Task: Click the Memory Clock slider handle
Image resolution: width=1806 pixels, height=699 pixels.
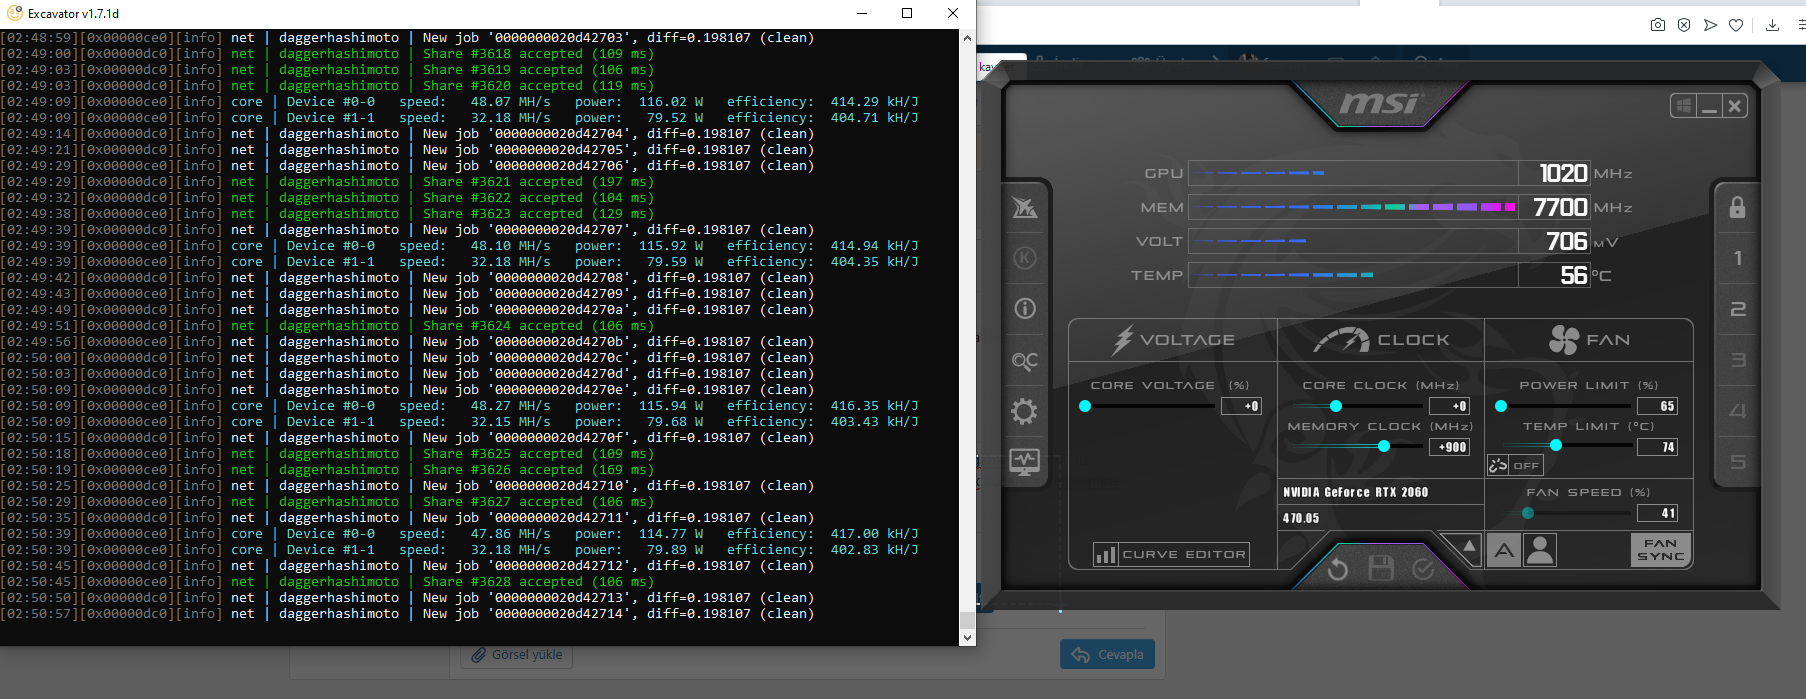Action: tap(1384, 446)
